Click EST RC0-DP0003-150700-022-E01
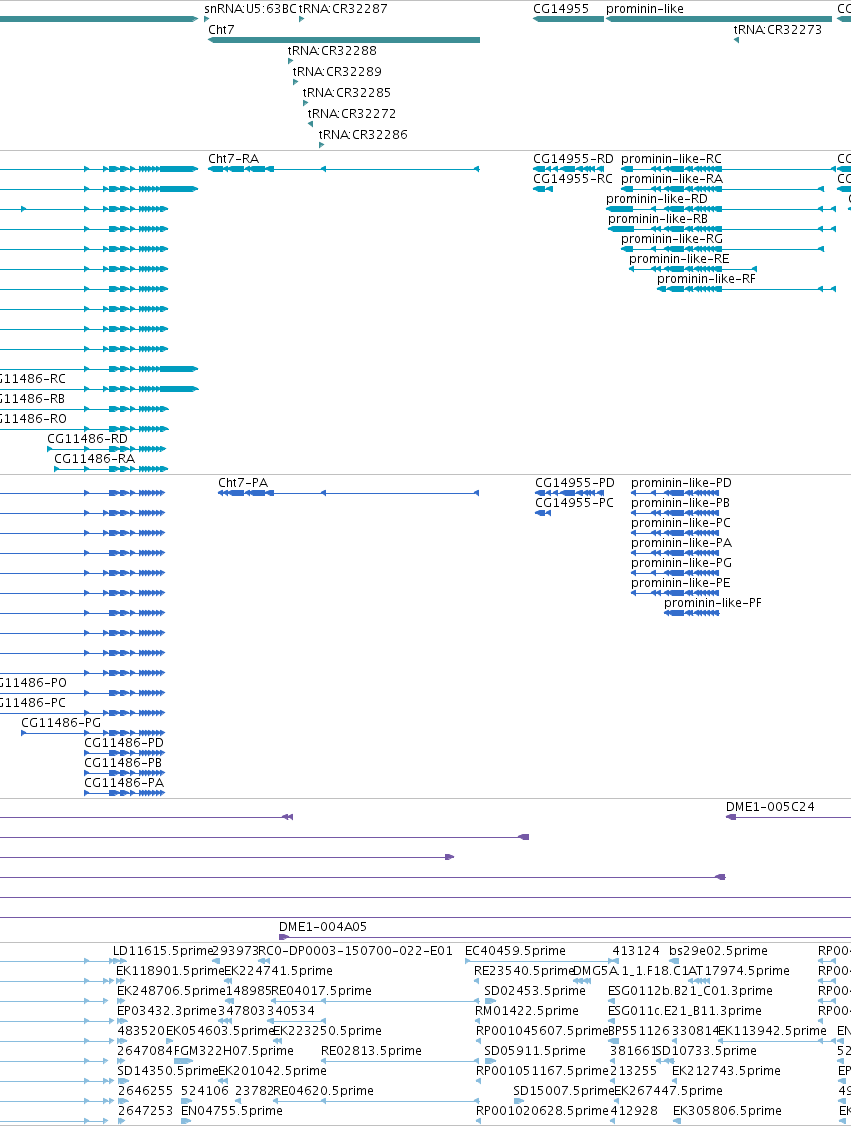 355,951
